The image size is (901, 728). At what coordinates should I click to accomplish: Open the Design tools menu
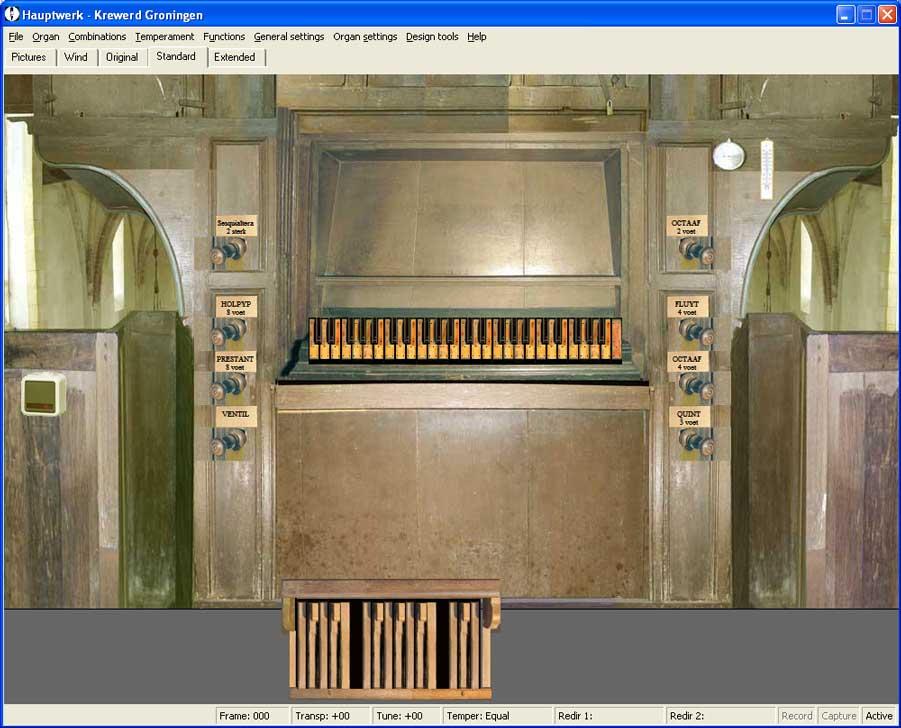pyautogui.click(x=432, y=37)
